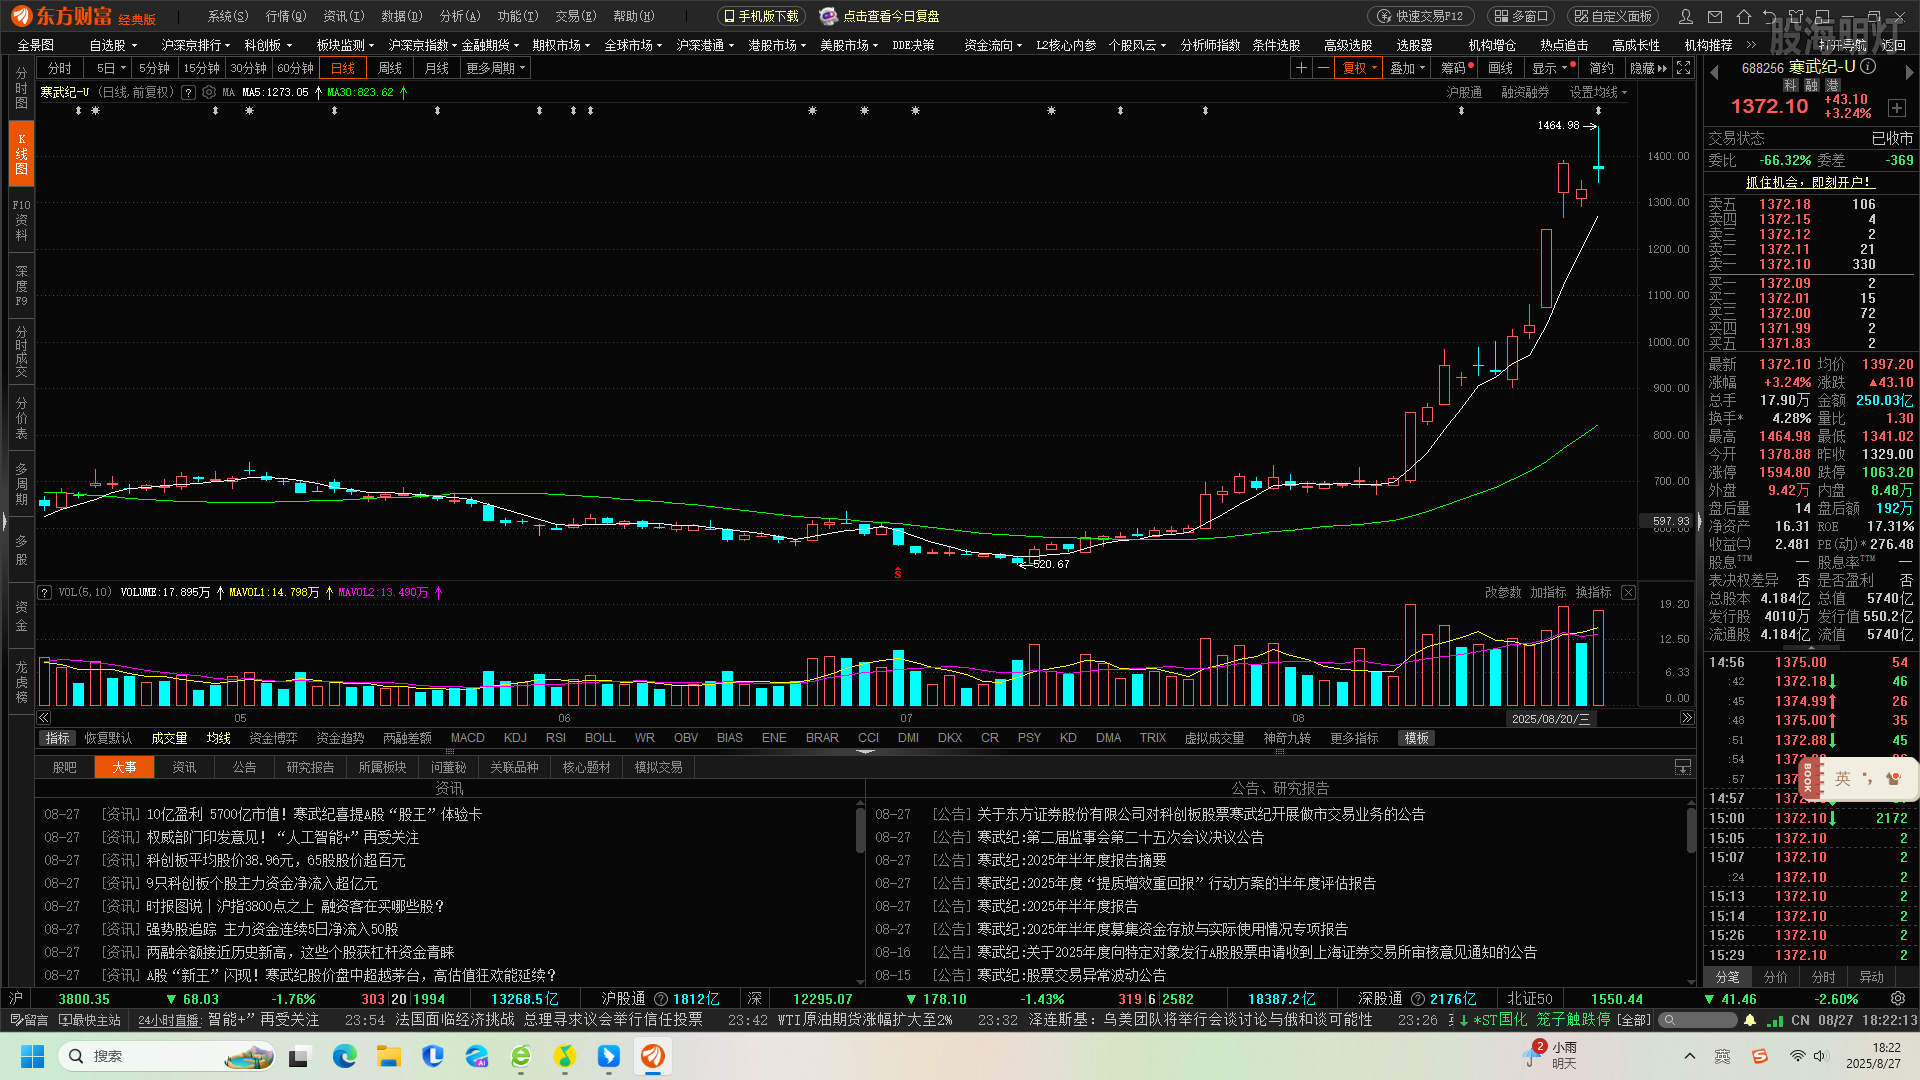Open stock info icon beside 寒武纪-U
The height and width of the screenshot is (1080, 1920).
click(1868, 66)
